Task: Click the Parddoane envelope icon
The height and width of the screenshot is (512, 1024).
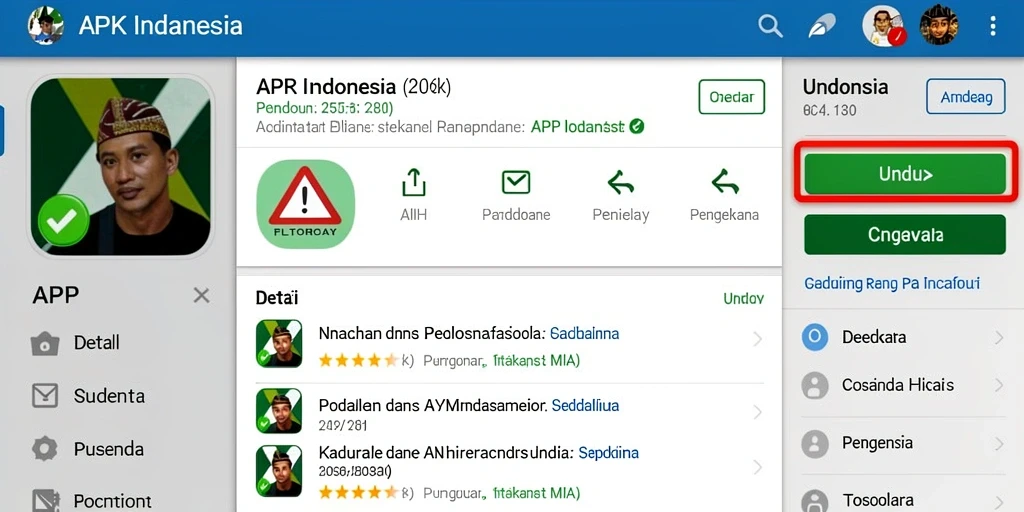Action: click(516, 182)
